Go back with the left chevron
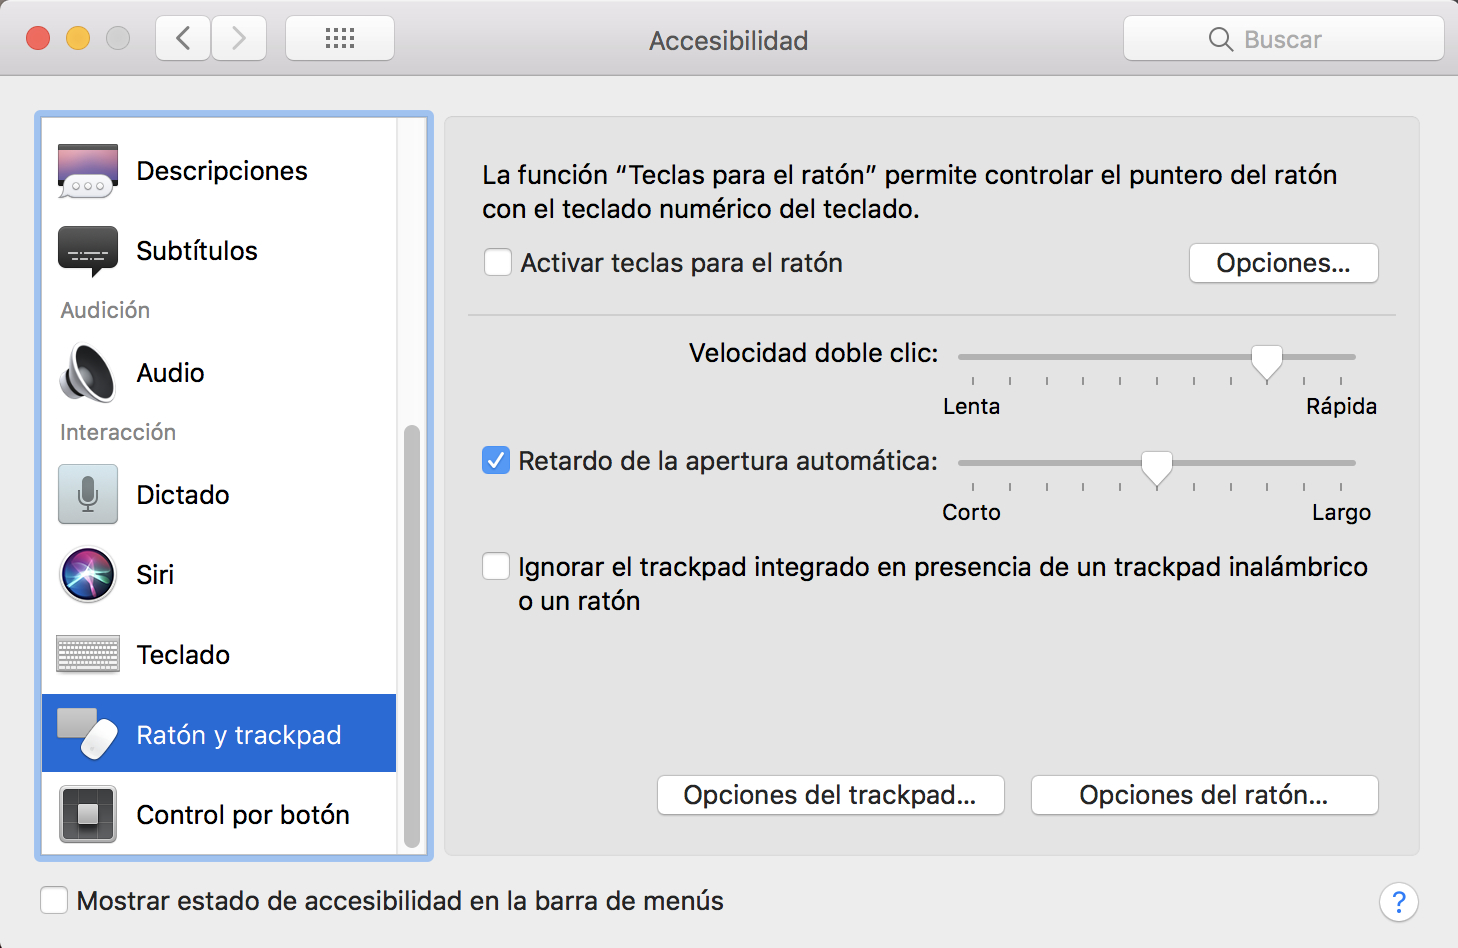Screen dimensions: 1458x948 coord(183,39)
